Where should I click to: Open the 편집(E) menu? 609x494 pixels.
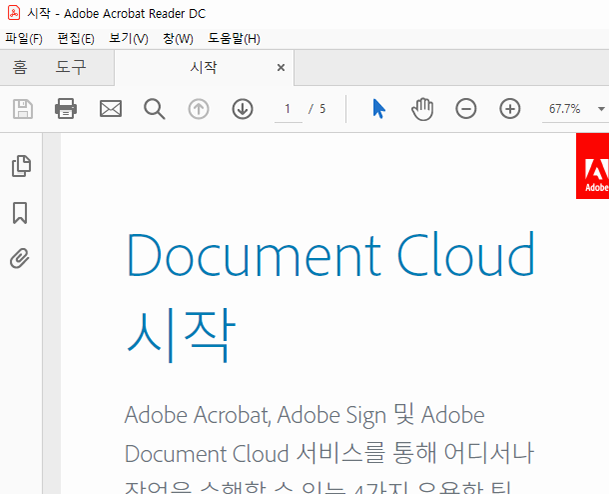click(76, 38)
